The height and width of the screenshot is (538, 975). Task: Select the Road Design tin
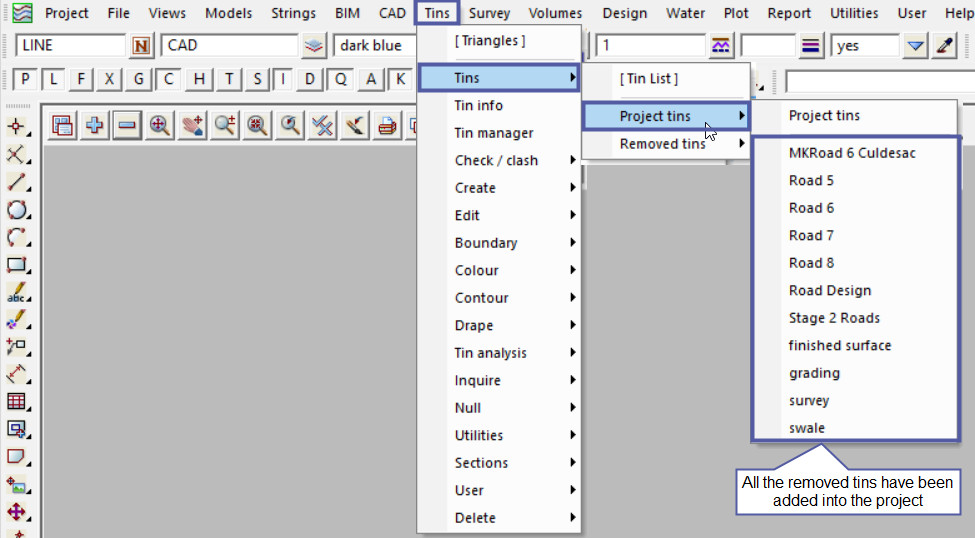click(x=829, y=291)
